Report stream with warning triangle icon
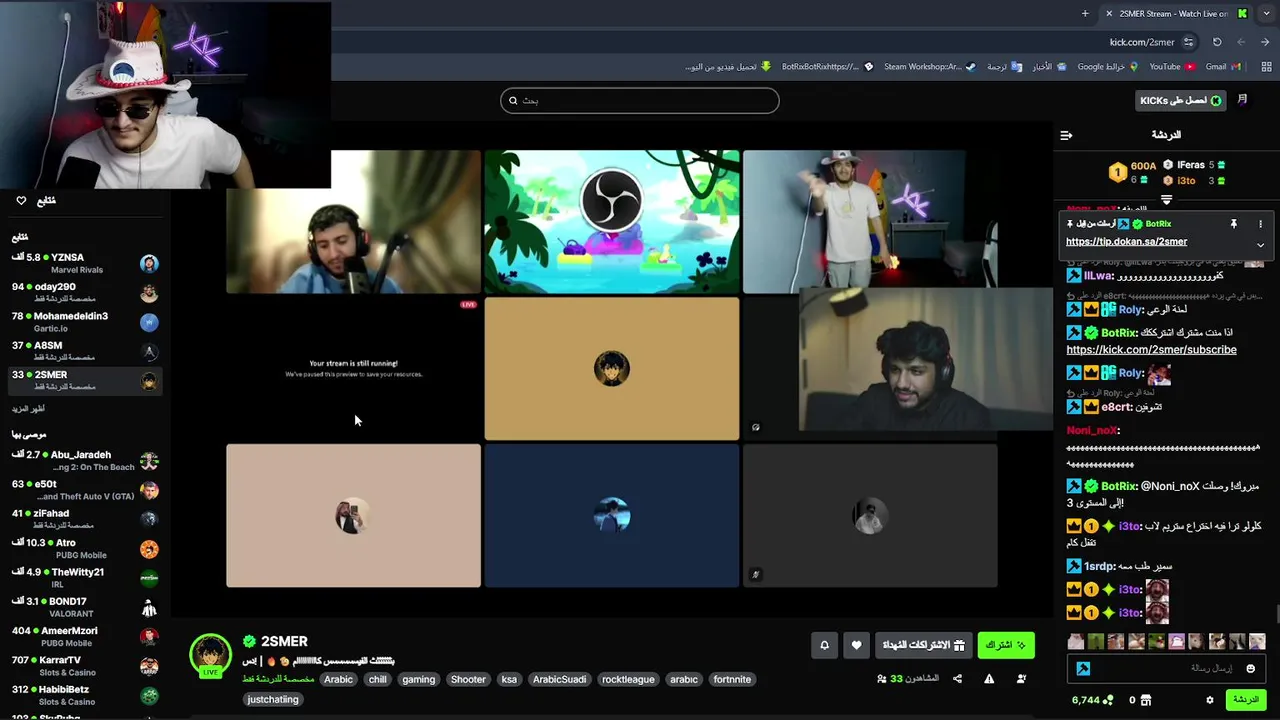Screen dimensions: 1280x720 coord(989,679)
